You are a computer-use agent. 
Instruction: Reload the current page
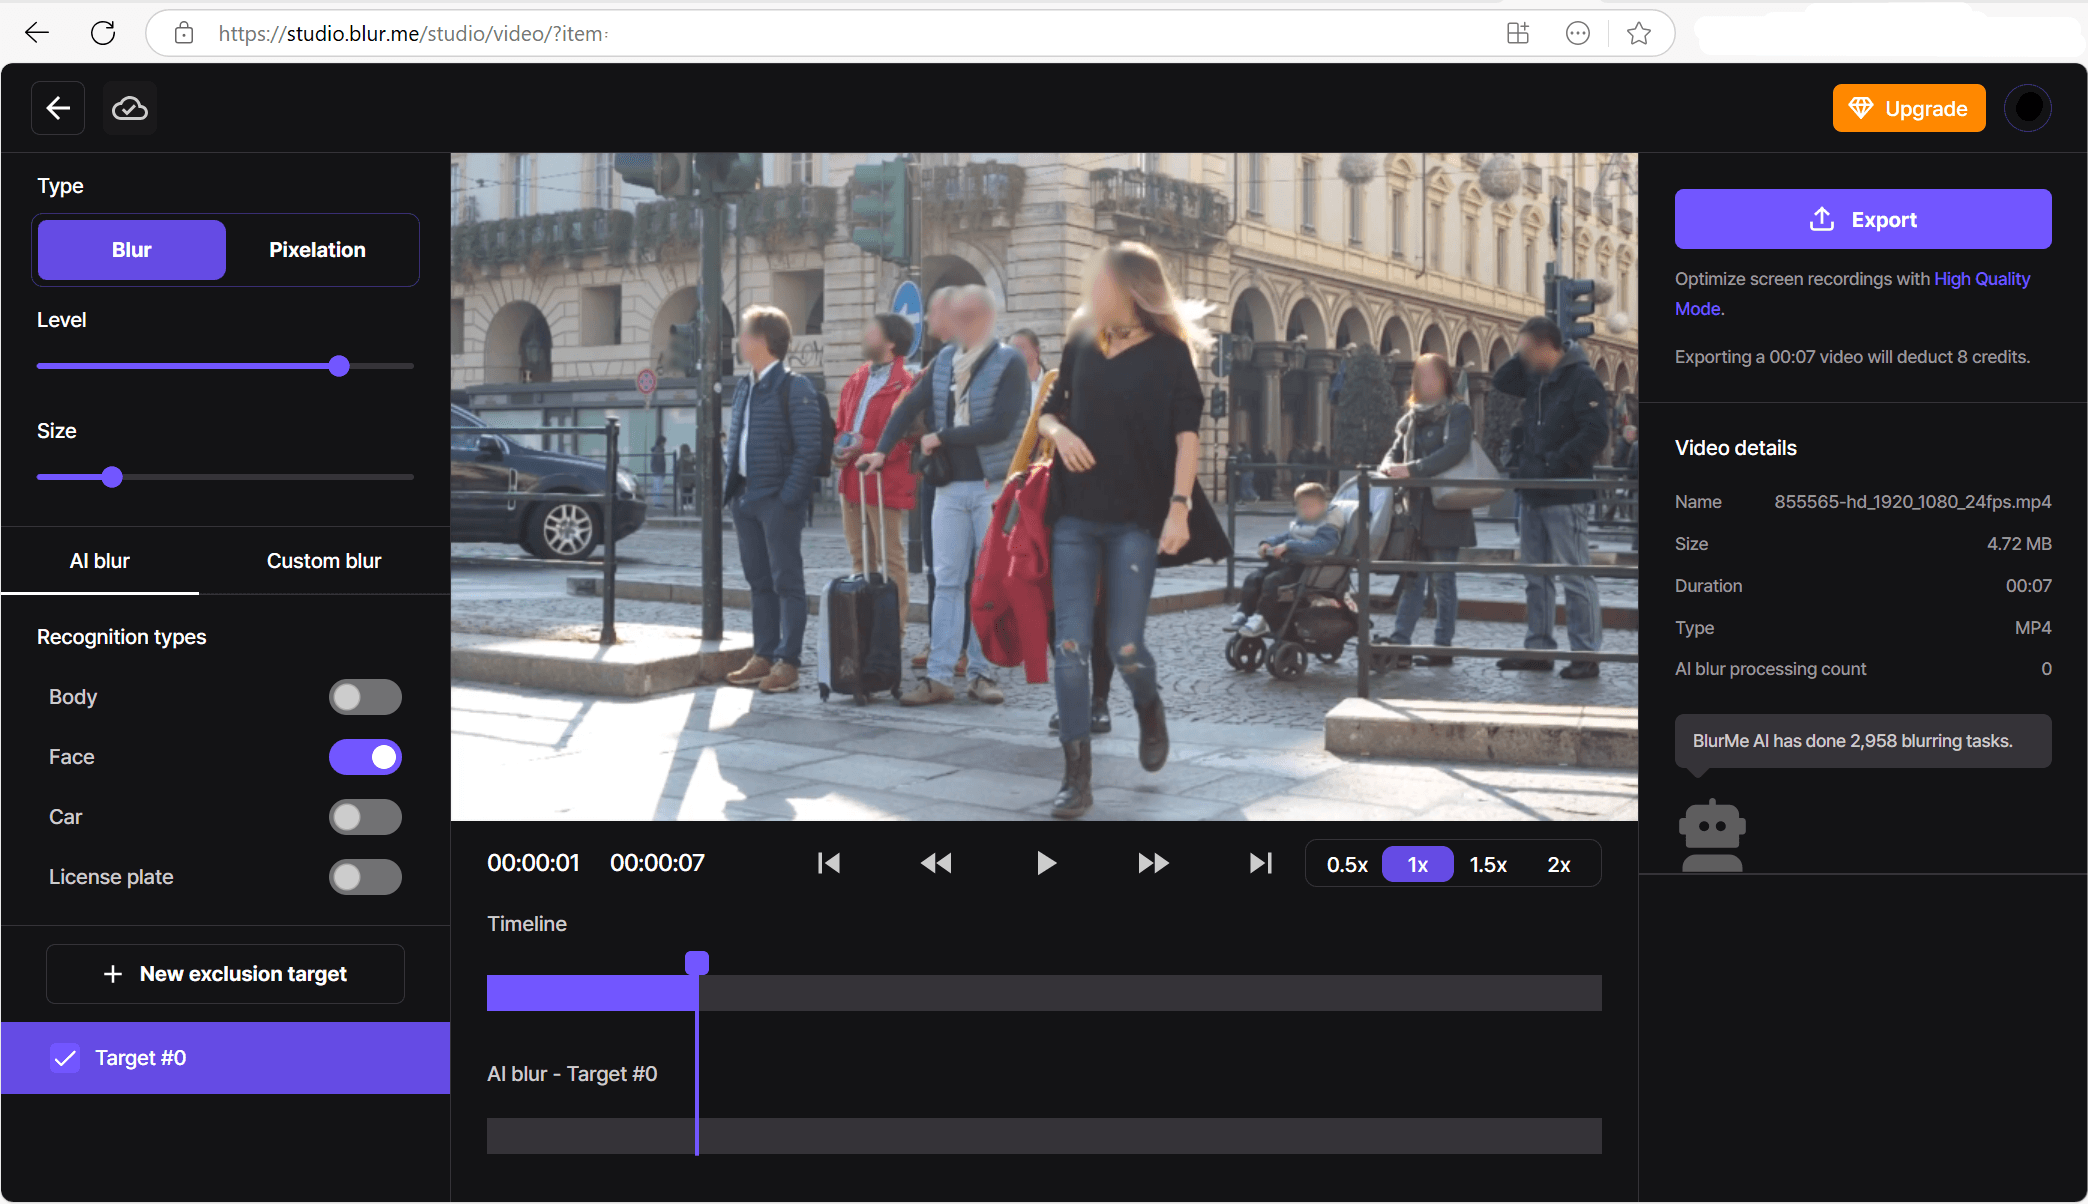tap(103, 32)
